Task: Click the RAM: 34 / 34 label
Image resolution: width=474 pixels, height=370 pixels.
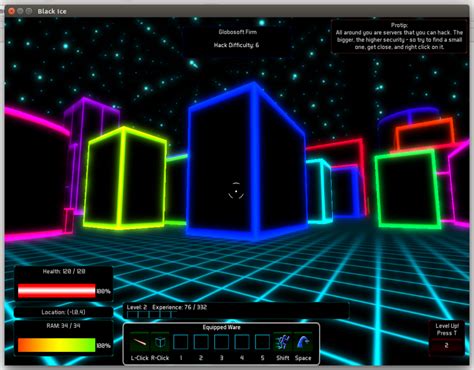Action: [63, 326]
